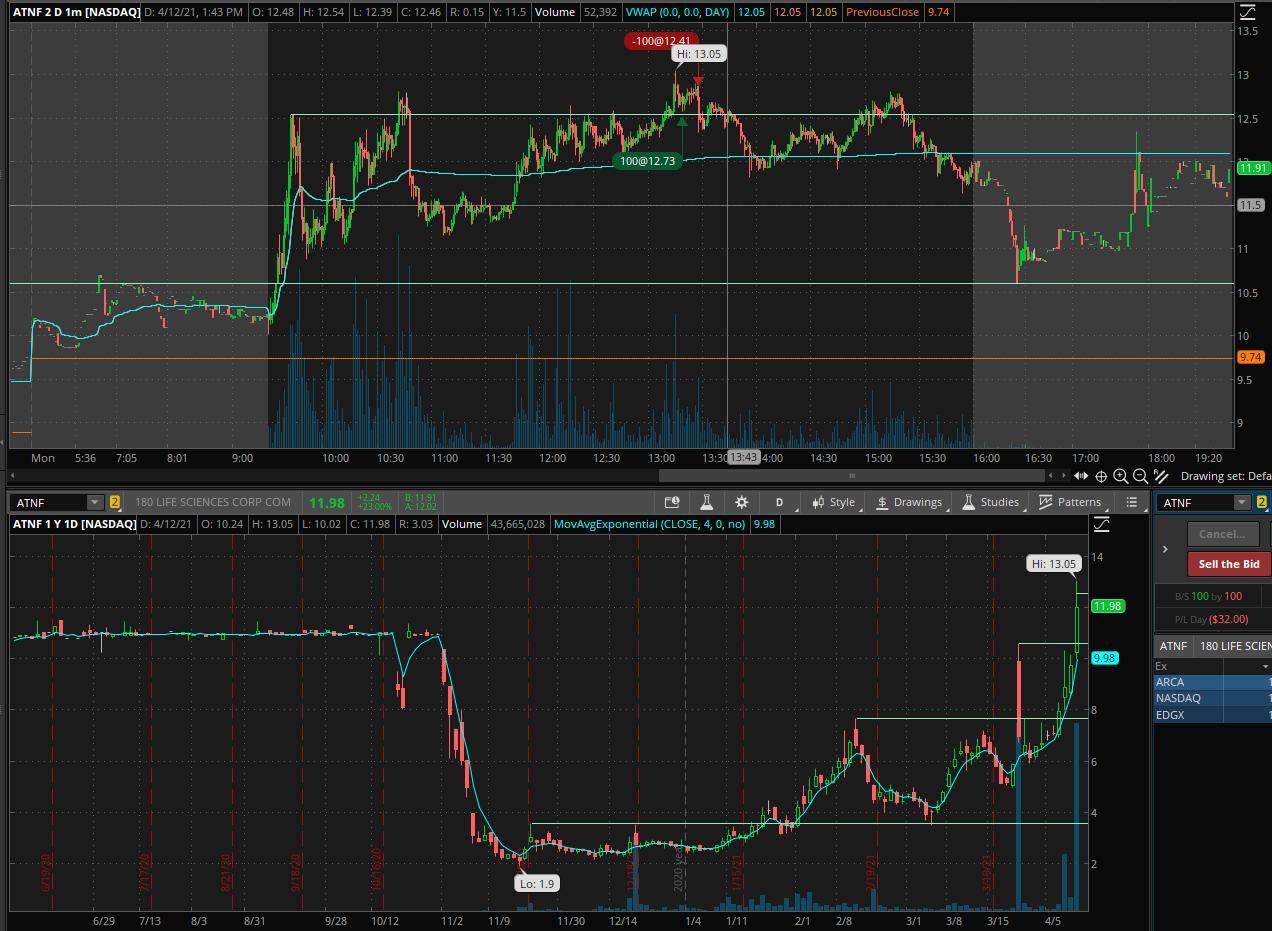Image resolution: width=1272 pixels, height=931 pixels.
Task: Open the Style menu
Action: [x=834, y=502]
